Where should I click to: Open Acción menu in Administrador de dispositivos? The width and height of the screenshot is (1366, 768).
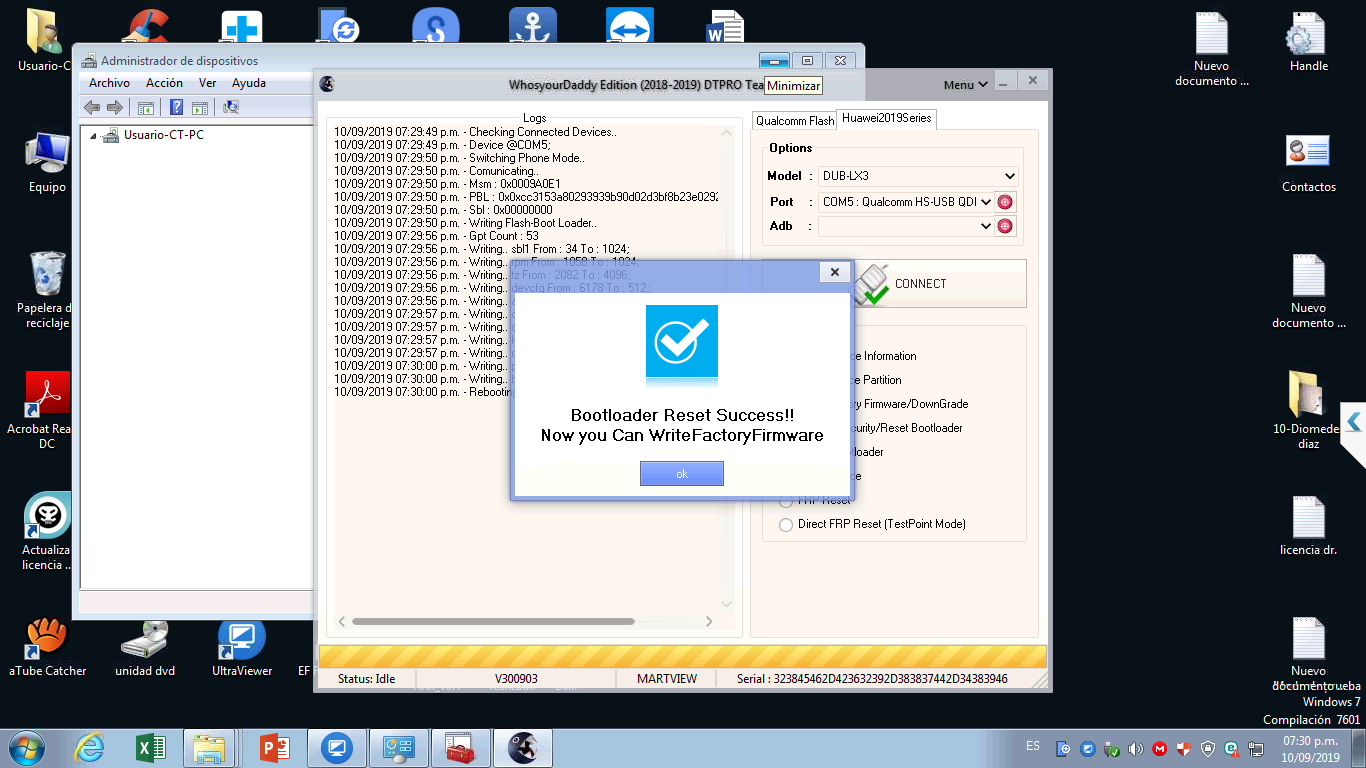[x=164, y=83]
